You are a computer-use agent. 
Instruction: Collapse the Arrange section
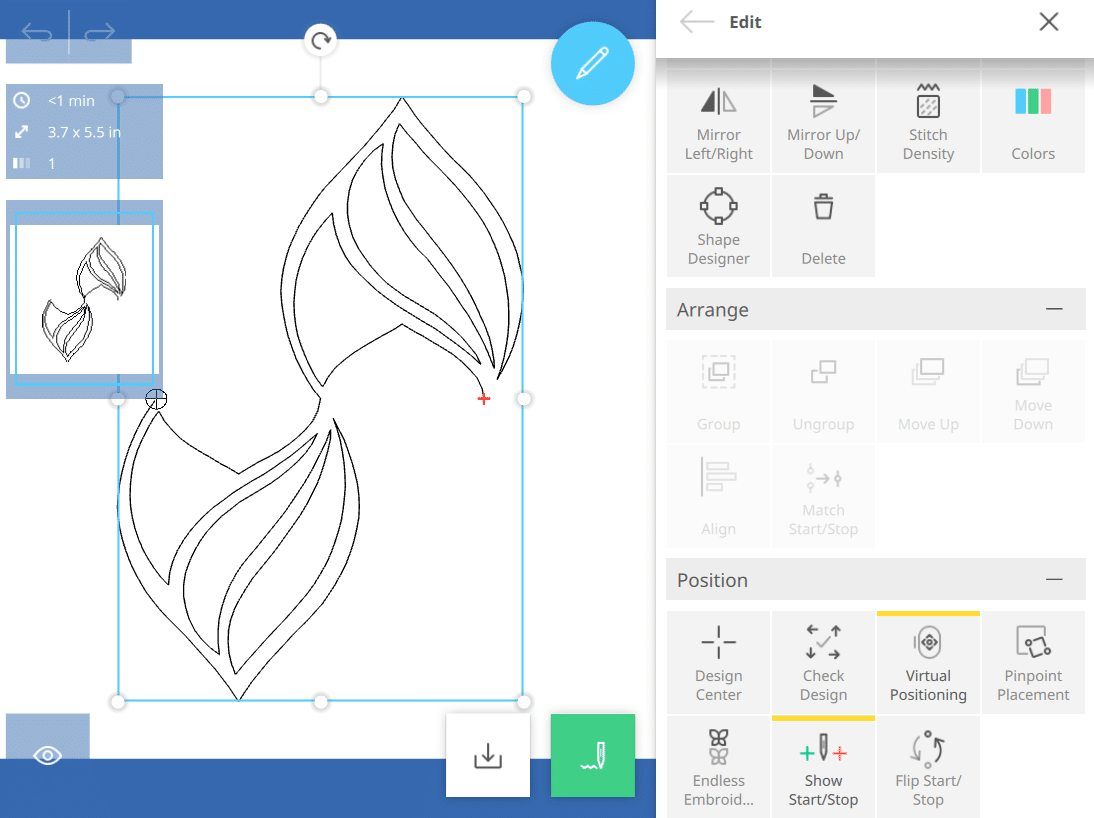[1054, 308]
